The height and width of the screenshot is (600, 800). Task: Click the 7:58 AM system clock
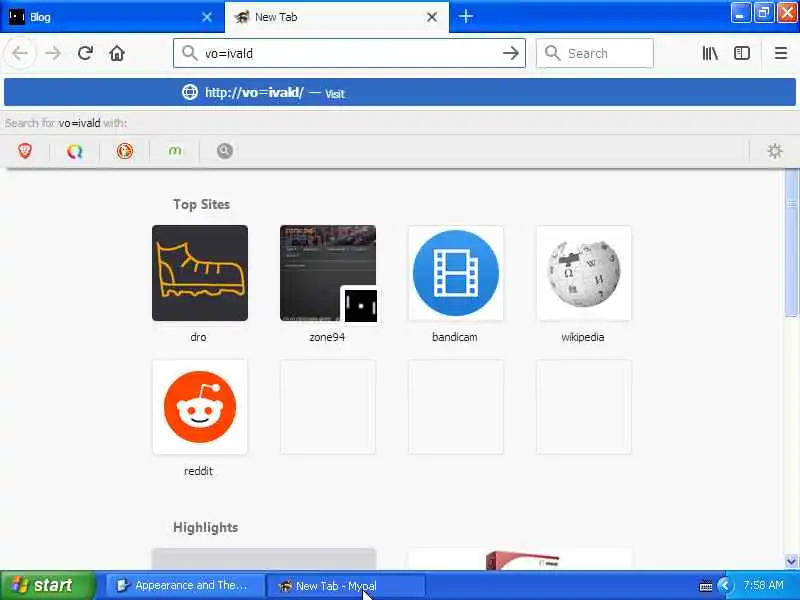pyautogui.click(x=764, y=585)
